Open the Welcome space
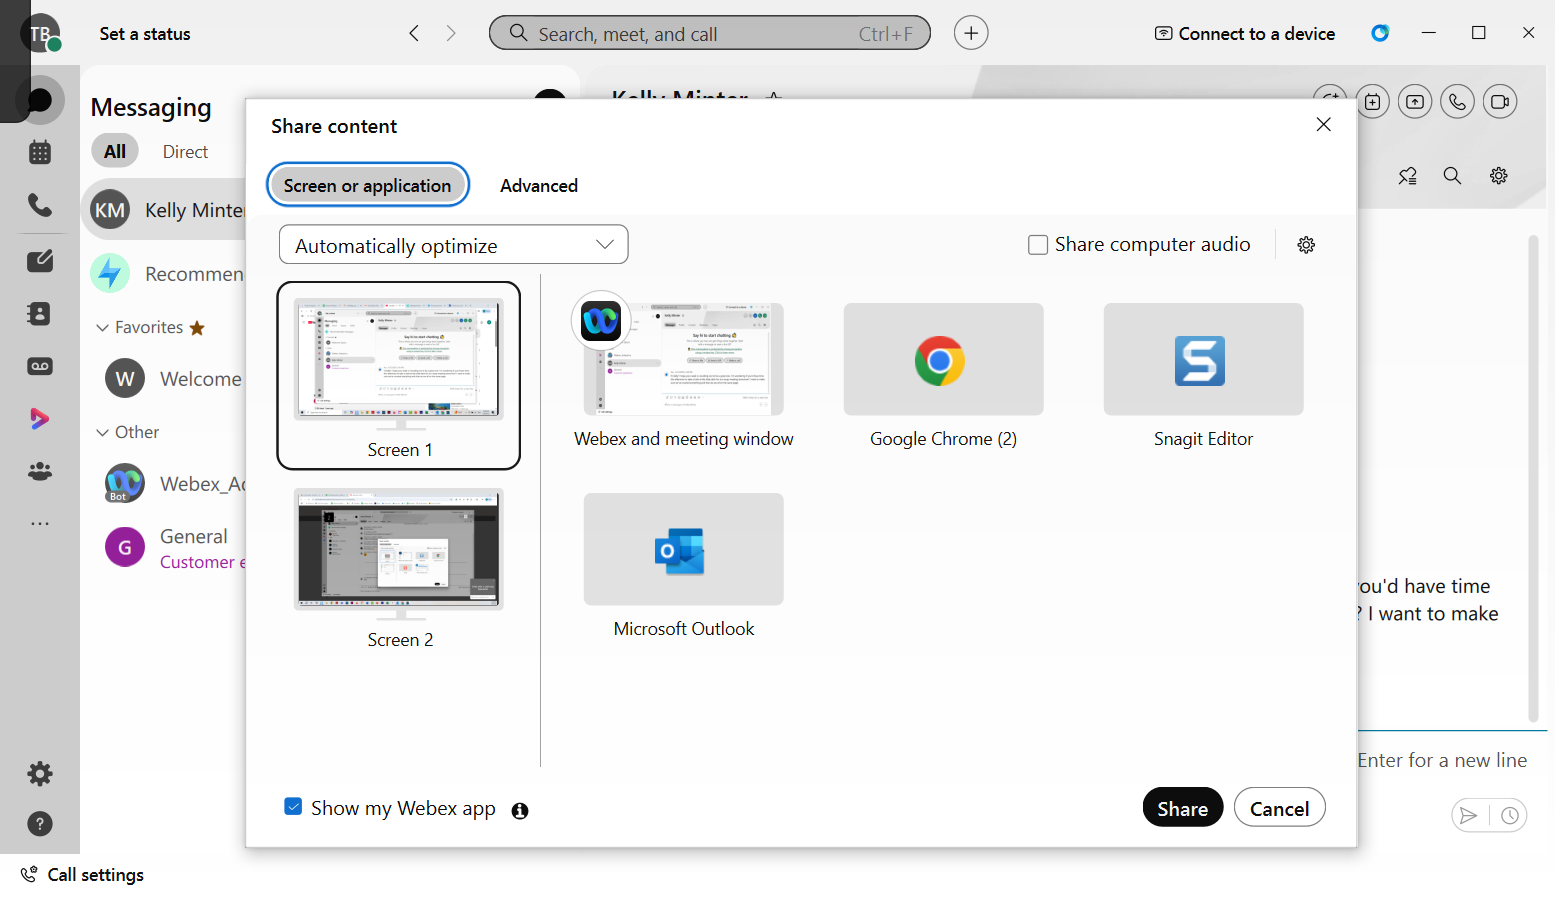 click(x=173, y=379)
